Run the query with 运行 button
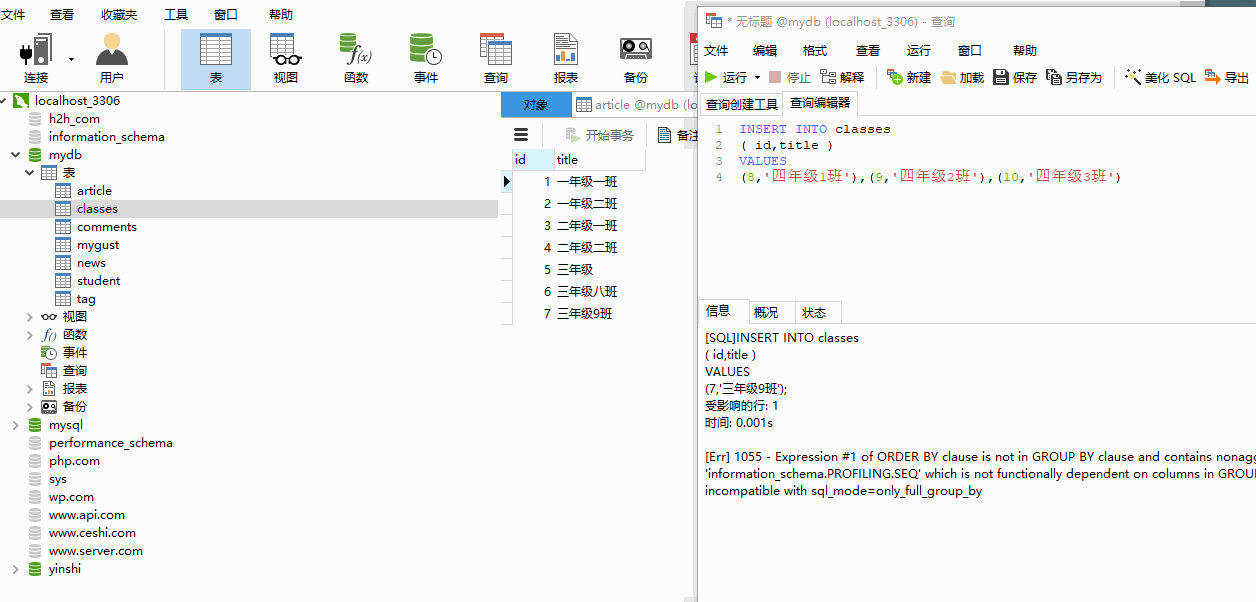Viewport: 1256px width, 602px height. click(726, 77)
